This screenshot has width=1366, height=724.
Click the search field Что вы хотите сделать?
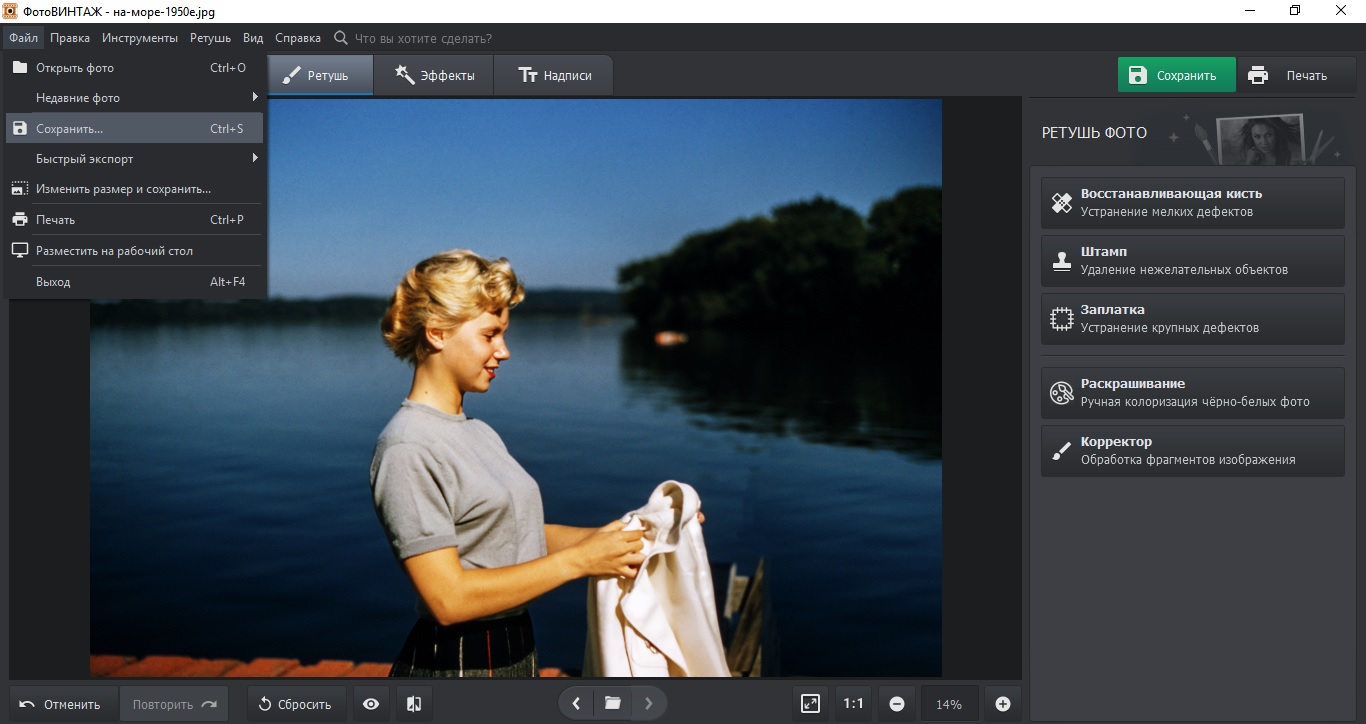click(x=423, y=38)
